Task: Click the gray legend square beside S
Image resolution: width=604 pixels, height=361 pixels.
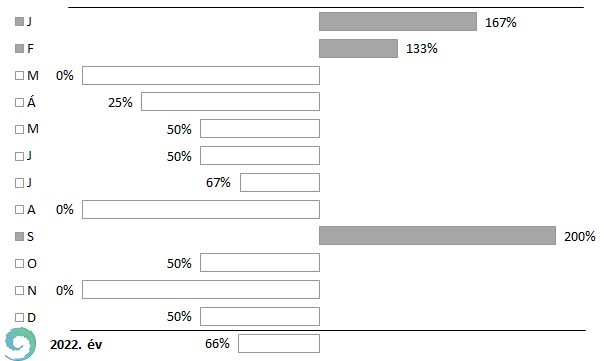Action: click(19, 237)
